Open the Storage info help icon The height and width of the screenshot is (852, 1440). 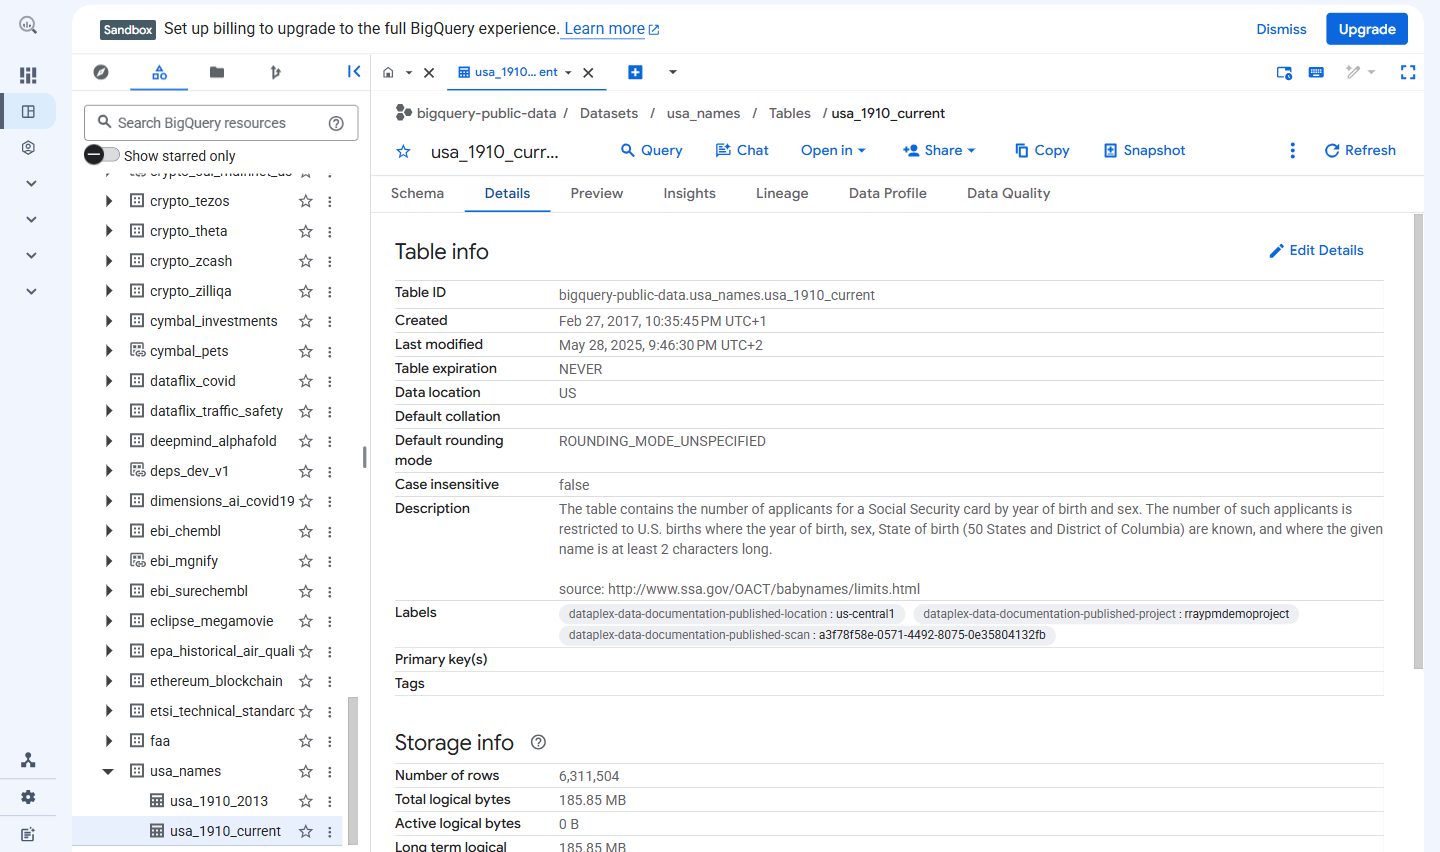click(x=538, y=742)
